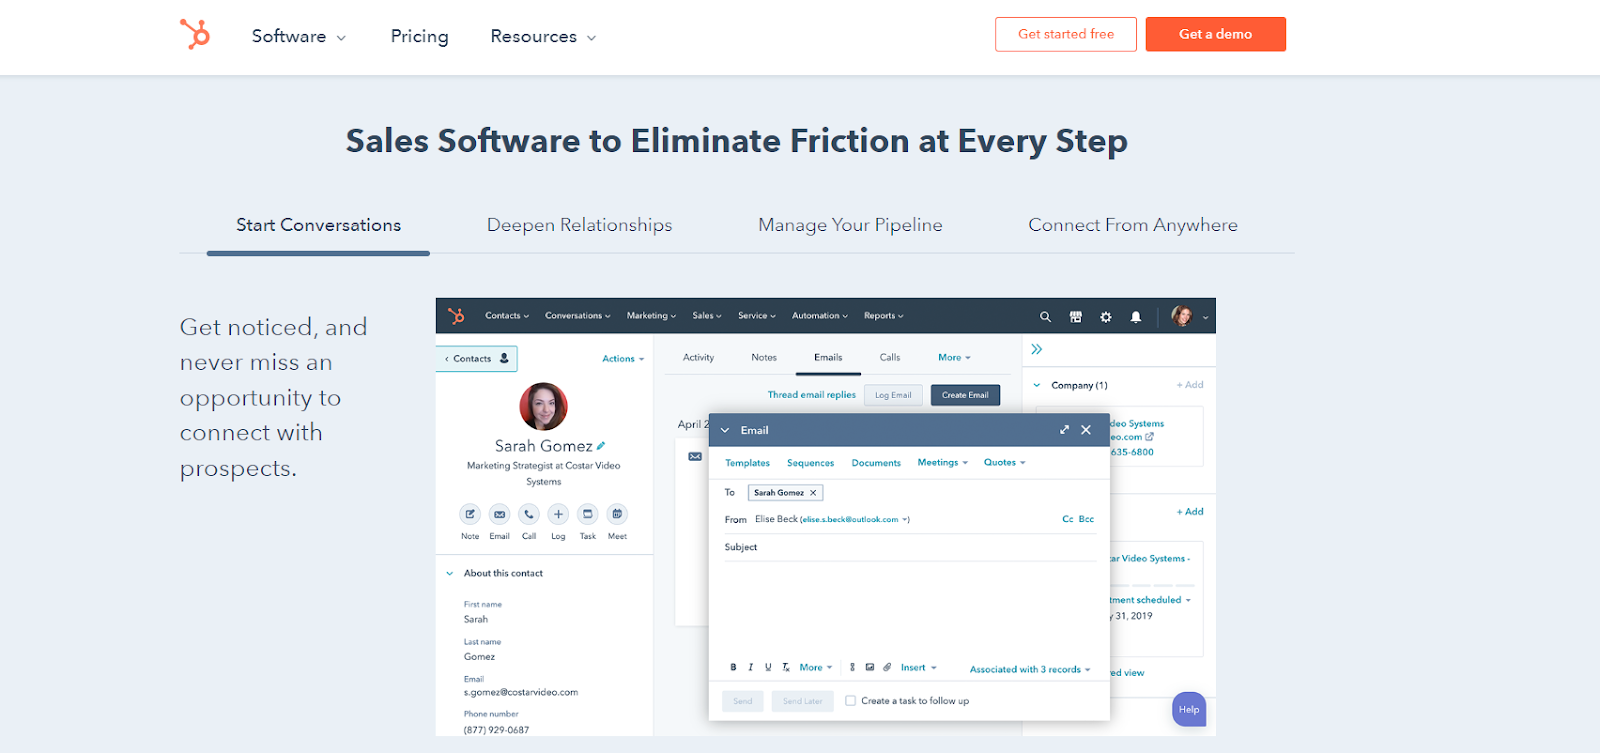The width and height of the screenshot is (1600, 753).
Task: Open the Contacts menu in app navbar
Action: (507, 316)
